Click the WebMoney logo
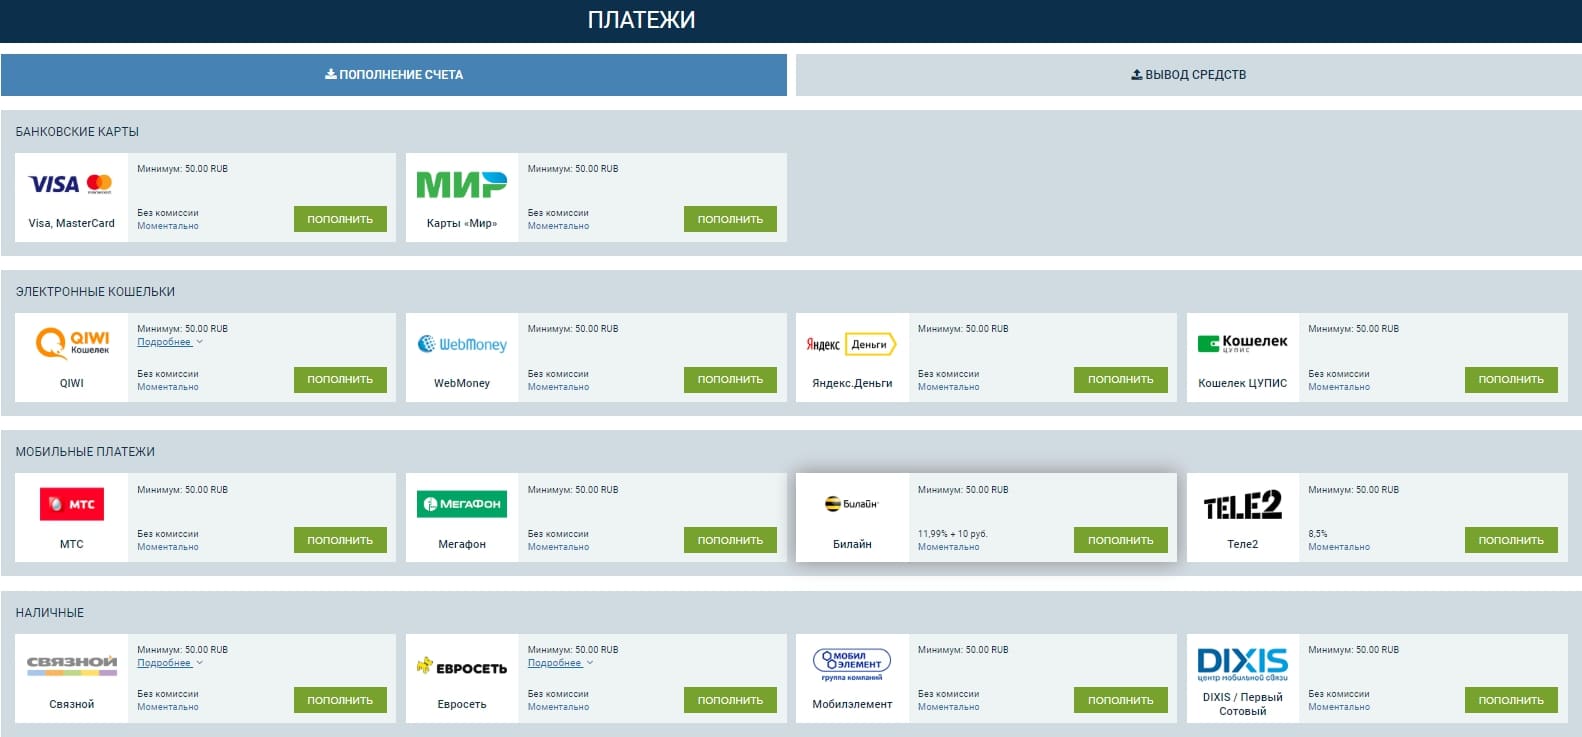 (462, 344)
